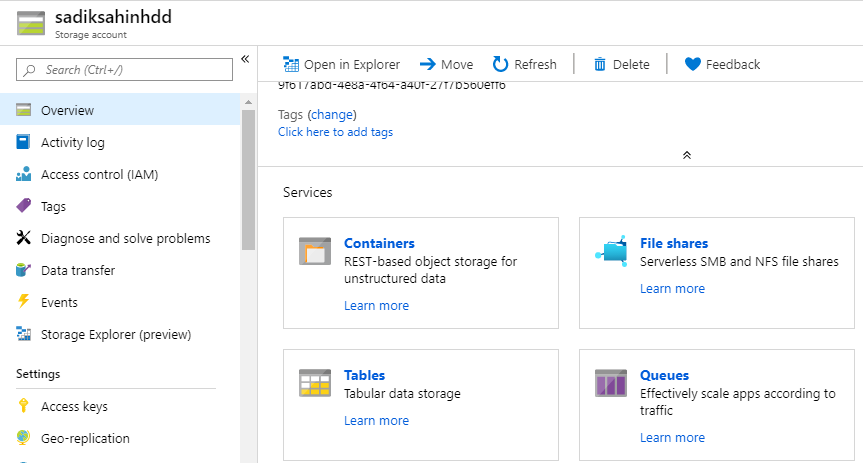This screenshot has height=463, width=863.
Task: Click Learn more under Tables
Action: click(376, 421)
